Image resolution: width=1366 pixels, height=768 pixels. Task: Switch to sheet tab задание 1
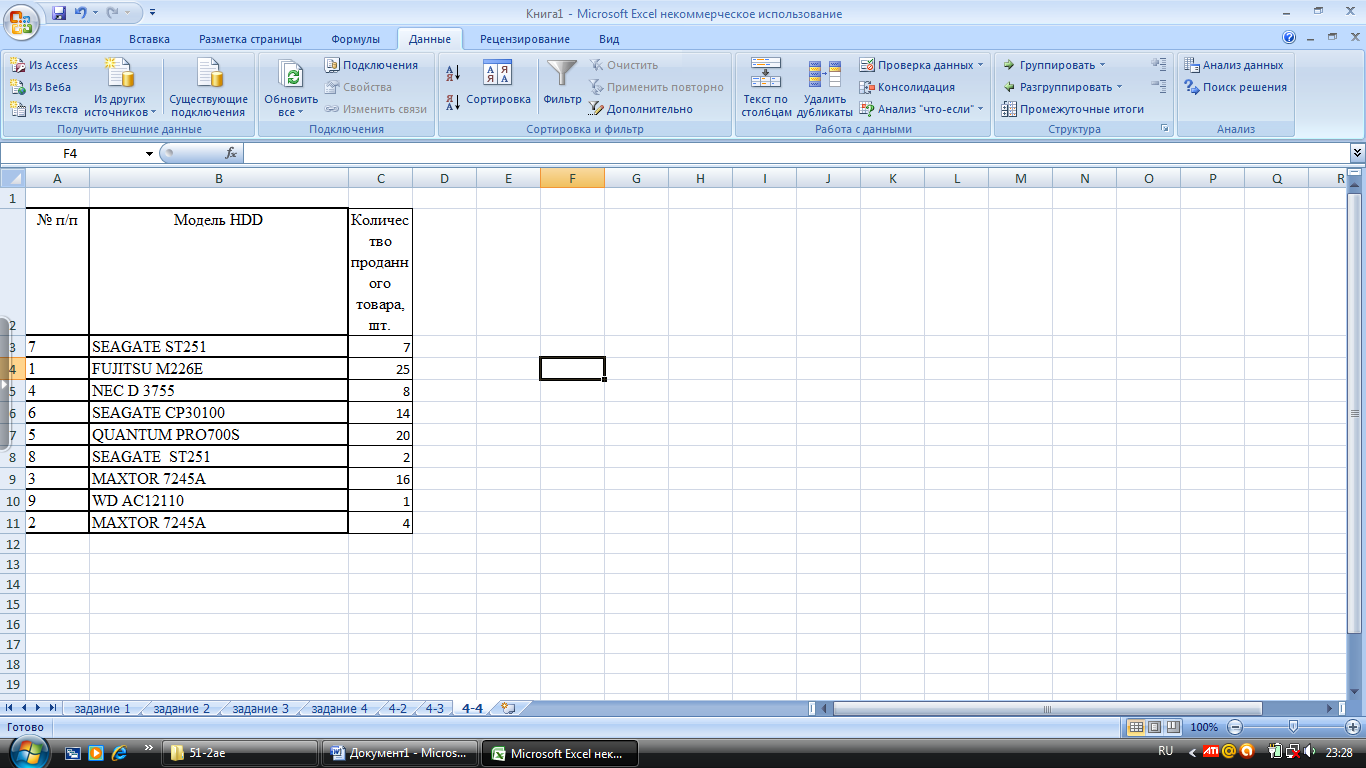102,708
